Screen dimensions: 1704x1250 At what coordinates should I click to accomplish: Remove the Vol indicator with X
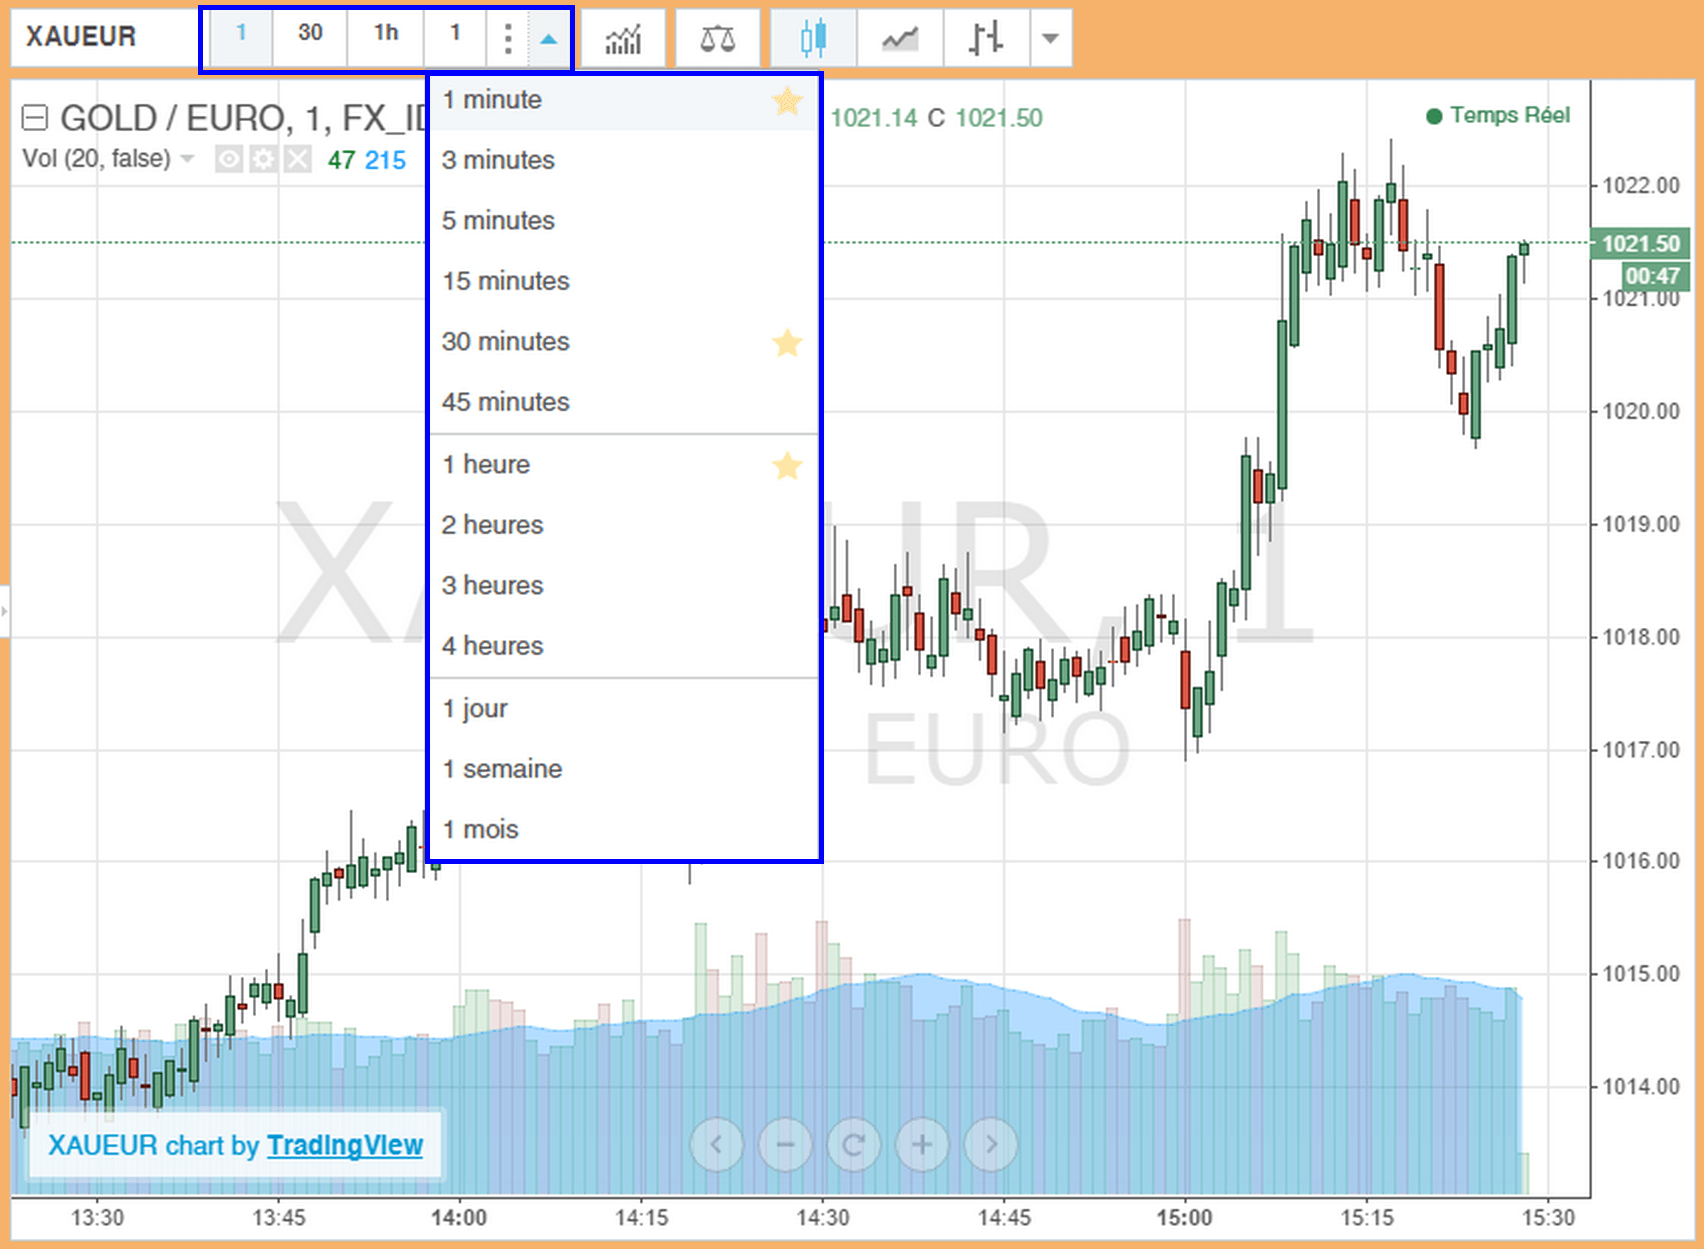(x=297, y=159)
